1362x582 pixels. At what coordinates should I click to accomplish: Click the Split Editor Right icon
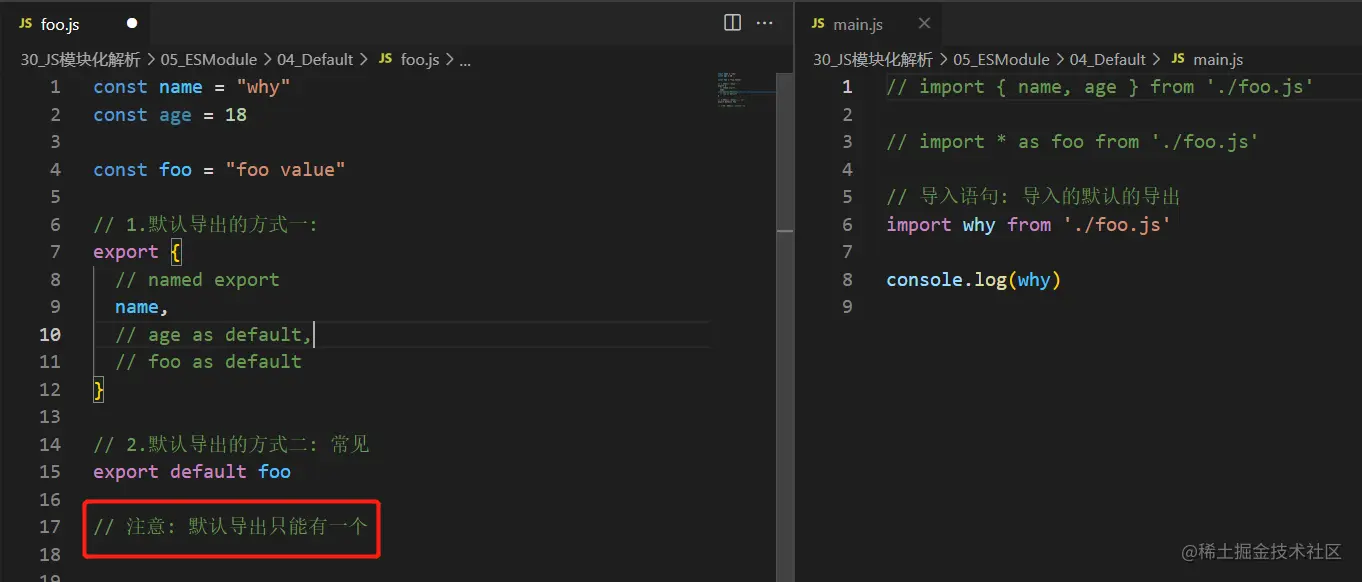click(732, 23)
